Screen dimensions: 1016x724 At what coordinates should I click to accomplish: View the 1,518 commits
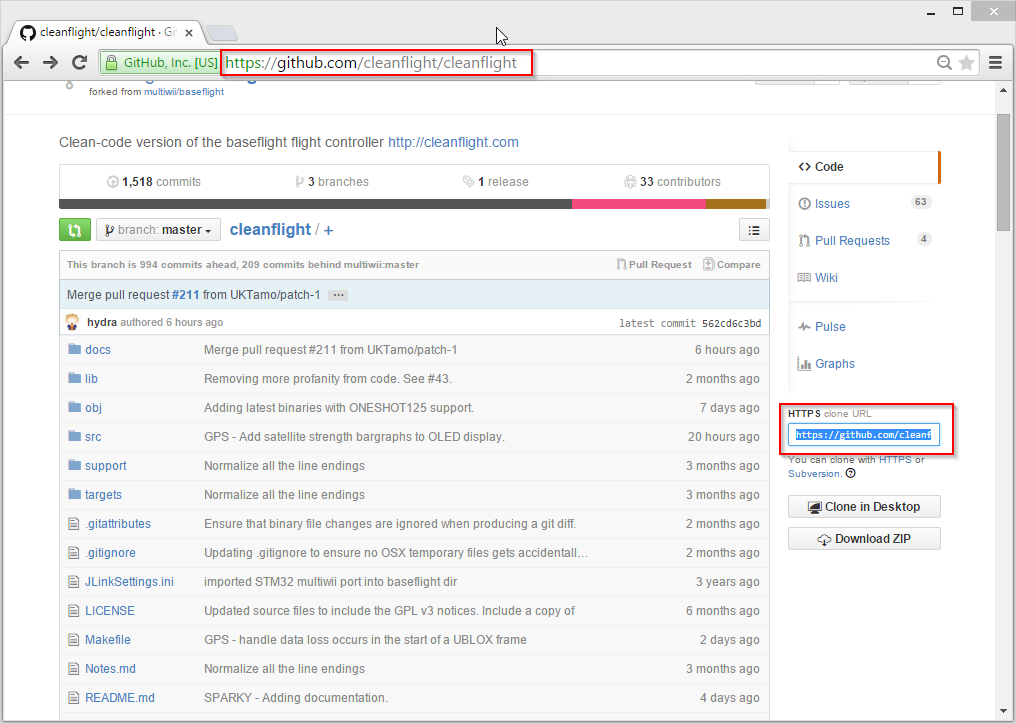point(154,182)
